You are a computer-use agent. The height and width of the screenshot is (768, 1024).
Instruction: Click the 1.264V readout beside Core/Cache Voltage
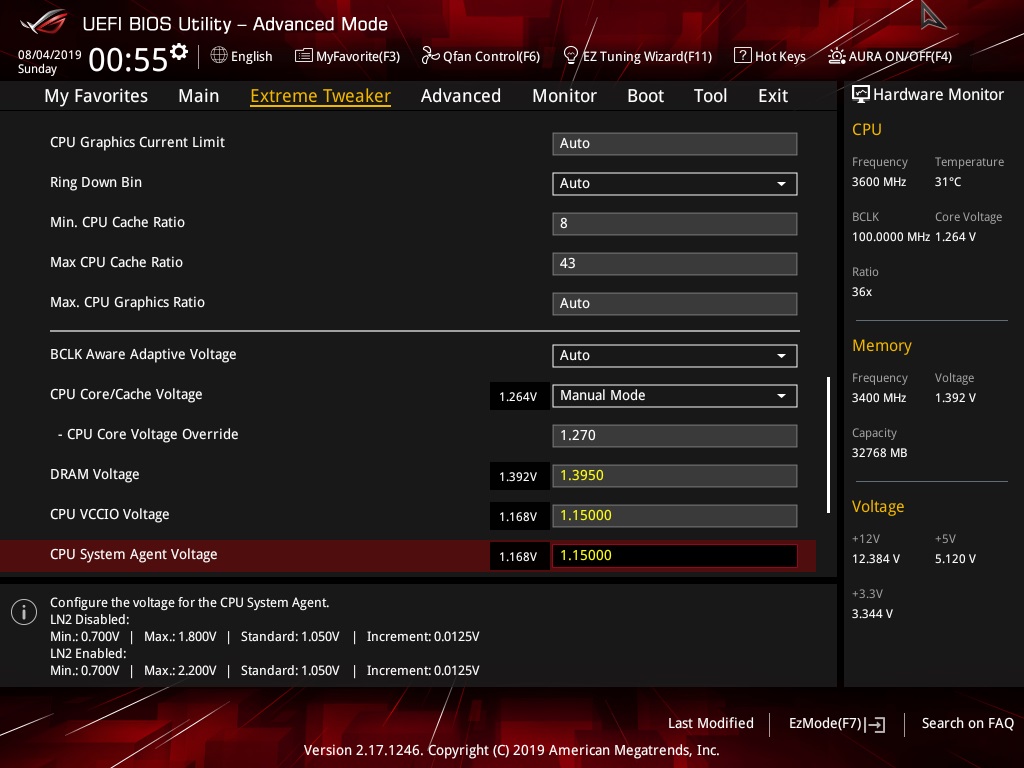pyautogui.click(x=518, y=396)
